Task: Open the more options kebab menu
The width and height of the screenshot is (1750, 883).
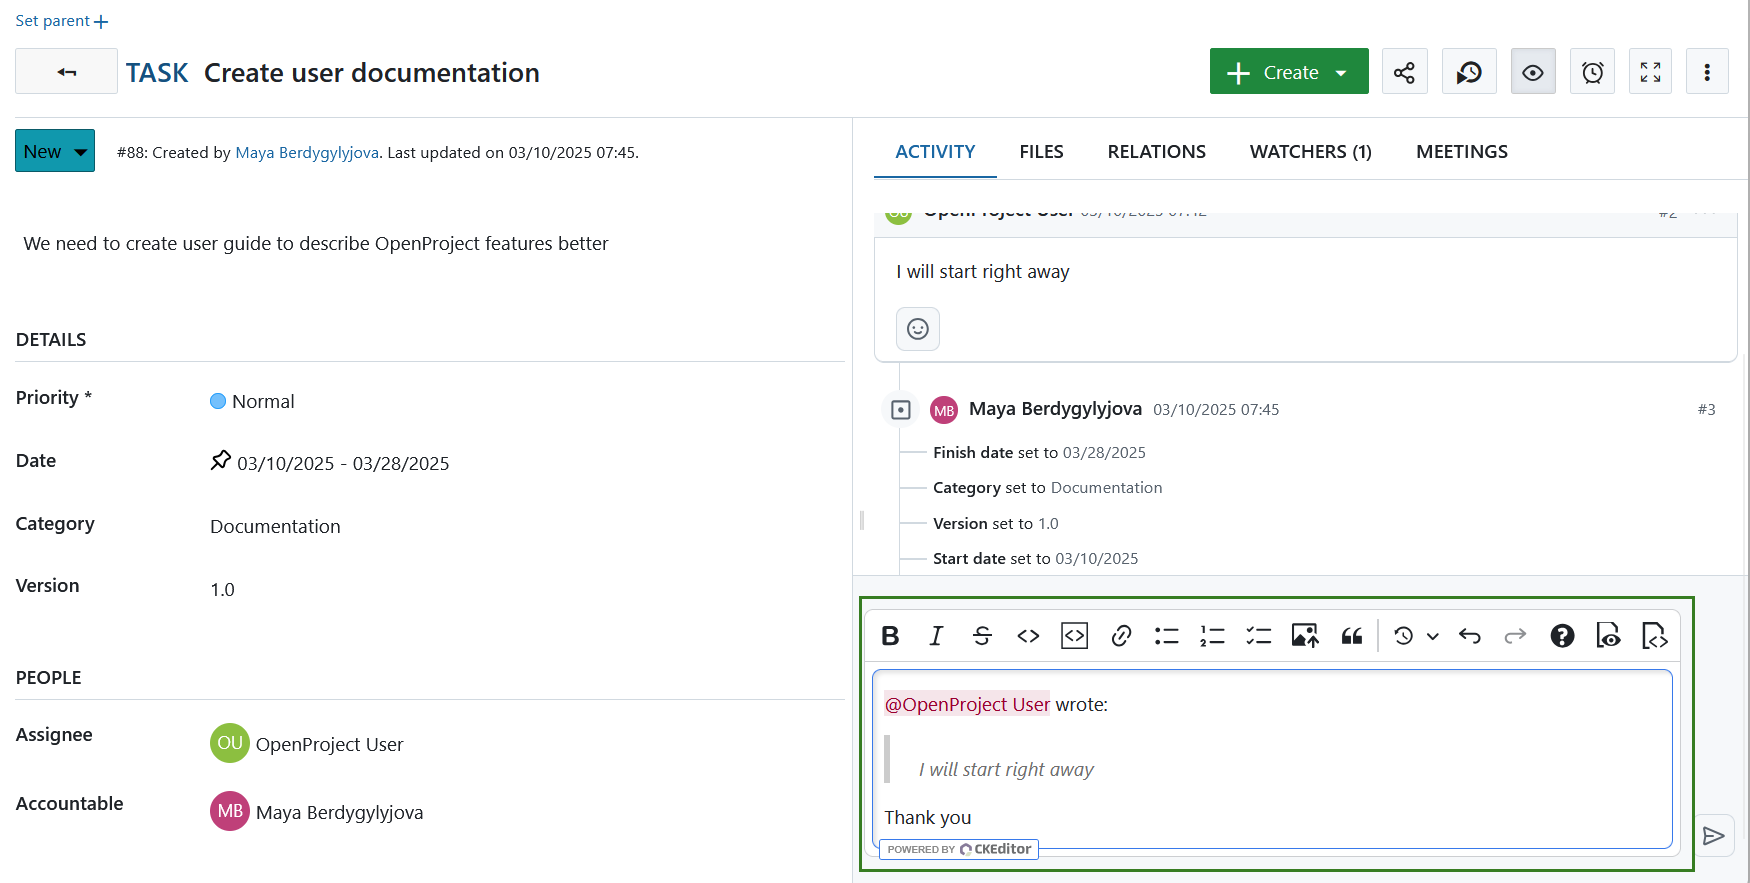Action: [x=1707, y=72]
